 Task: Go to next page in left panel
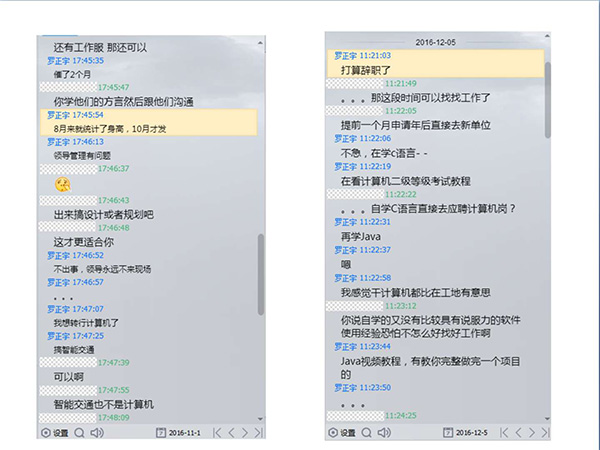tap(245, 433)
